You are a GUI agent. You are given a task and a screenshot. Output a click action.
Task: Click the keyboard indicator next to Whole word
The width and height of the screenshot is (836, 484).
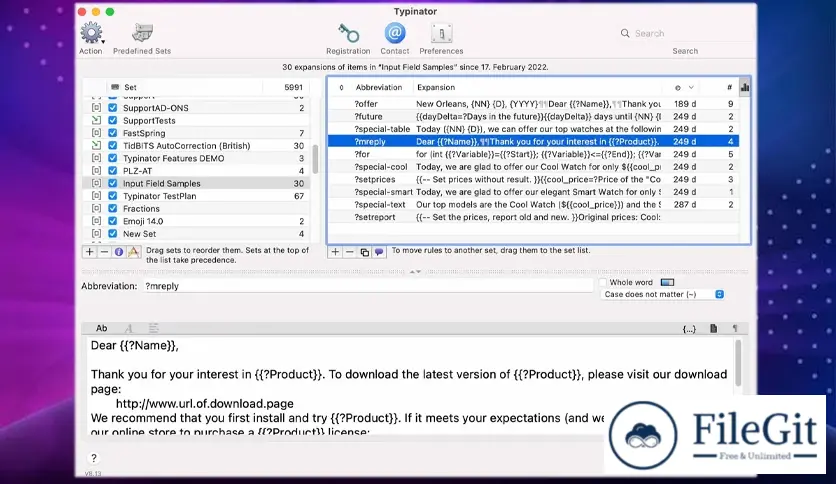668,282
